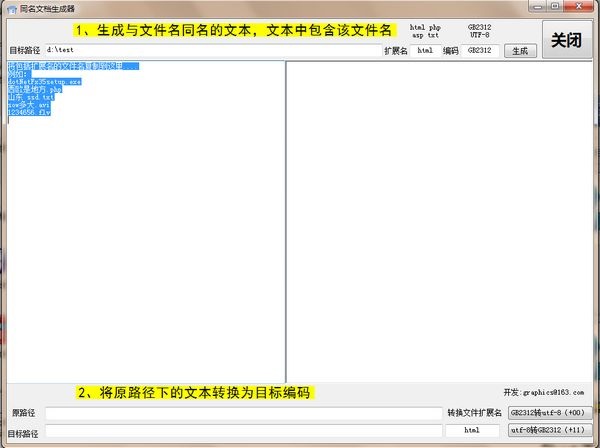Click the 原路径 label
The width and height of the screenshot is (600, 448).
pos(23,413)
